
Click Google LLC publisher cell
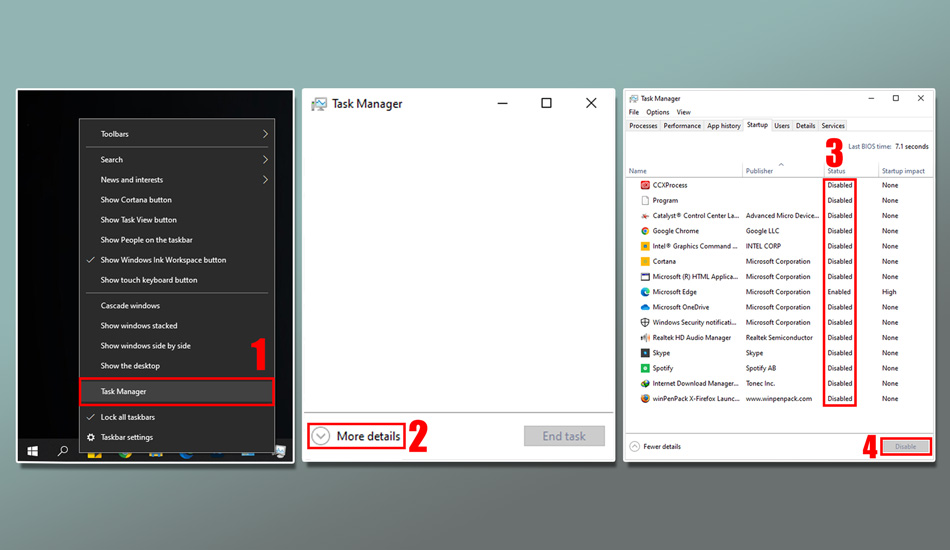(x=762, y=231)
